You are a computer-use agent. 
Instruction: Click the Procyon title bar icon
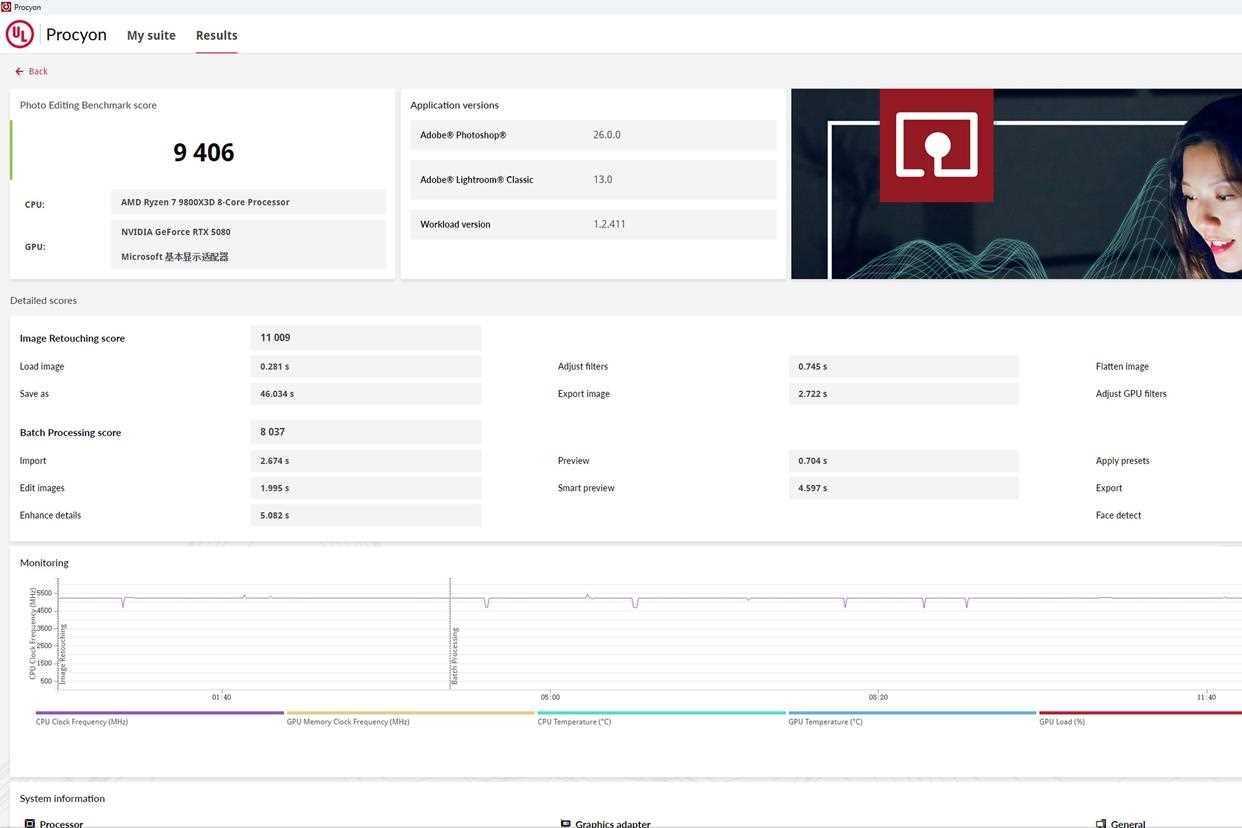point(6,7)
